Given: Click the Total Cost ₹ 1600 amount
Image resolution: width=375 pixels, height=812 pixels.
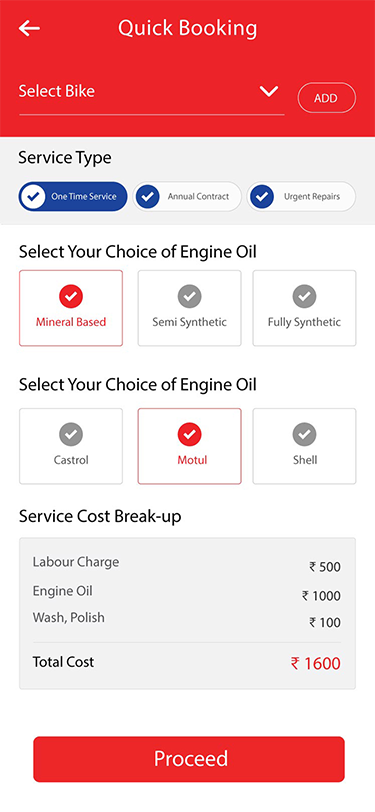Looking at the screenshot, I should point(315,663).
